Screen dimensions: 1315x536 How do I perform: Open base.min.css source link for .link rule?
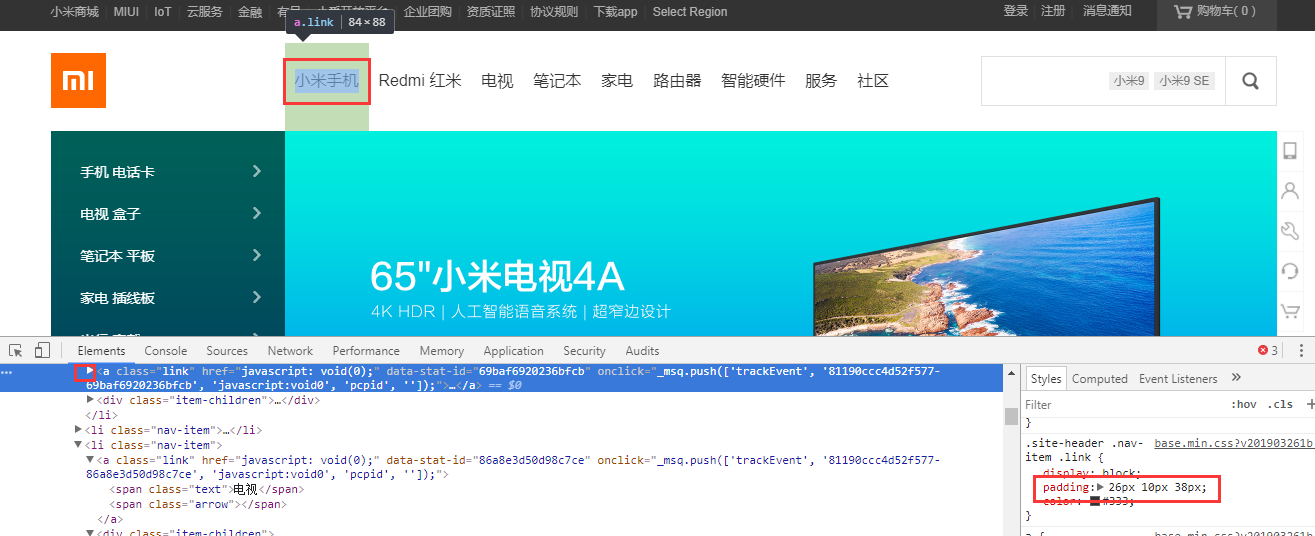click(x=1234, y=443)
